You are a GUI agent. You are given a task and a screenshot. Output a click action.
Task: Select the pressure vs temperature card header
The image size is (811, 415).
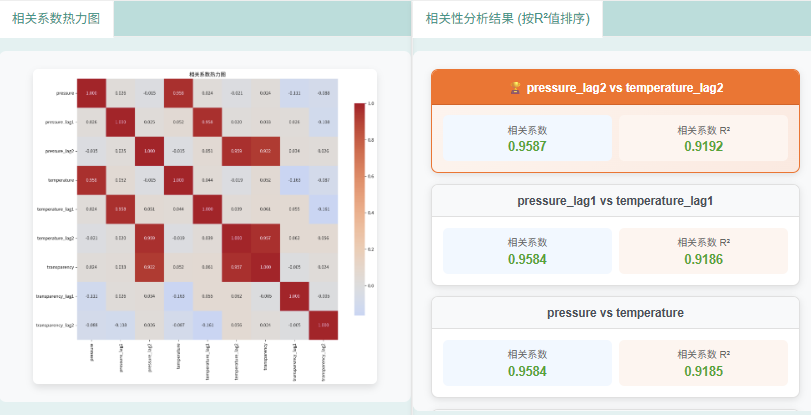(615, 313)
